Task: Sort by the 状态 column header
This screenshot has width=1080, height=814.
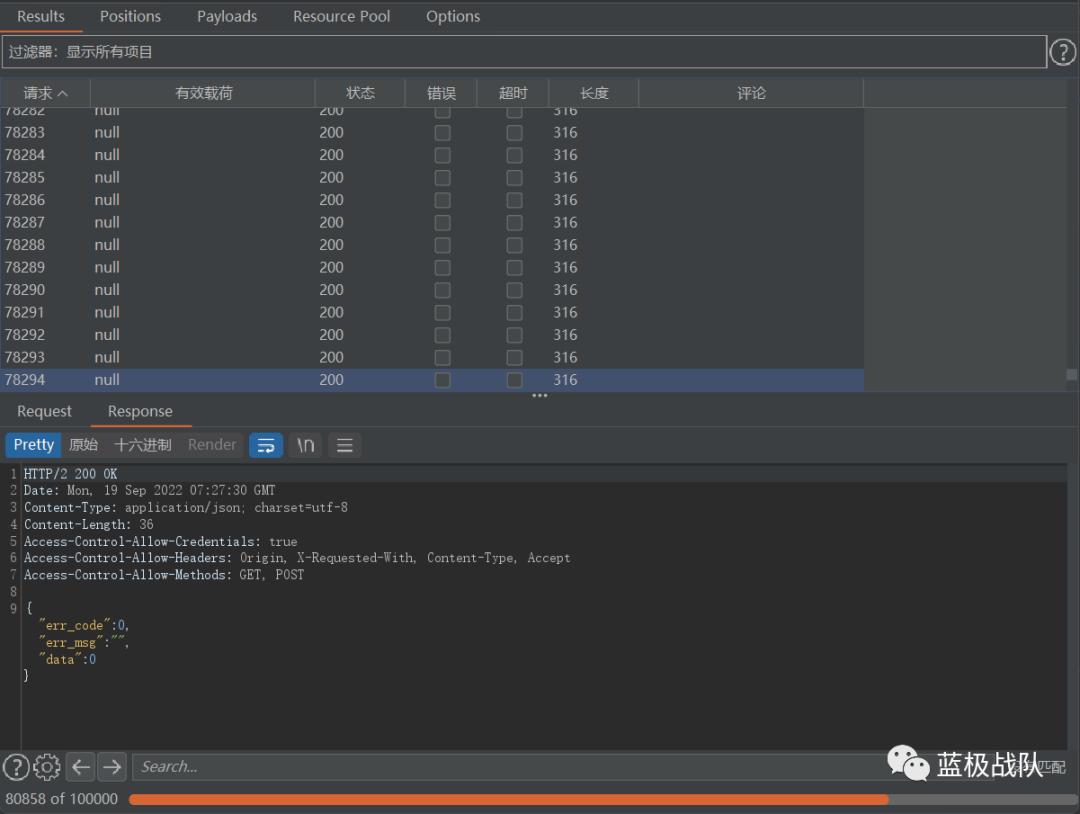Action: click(x=360, y=93)
